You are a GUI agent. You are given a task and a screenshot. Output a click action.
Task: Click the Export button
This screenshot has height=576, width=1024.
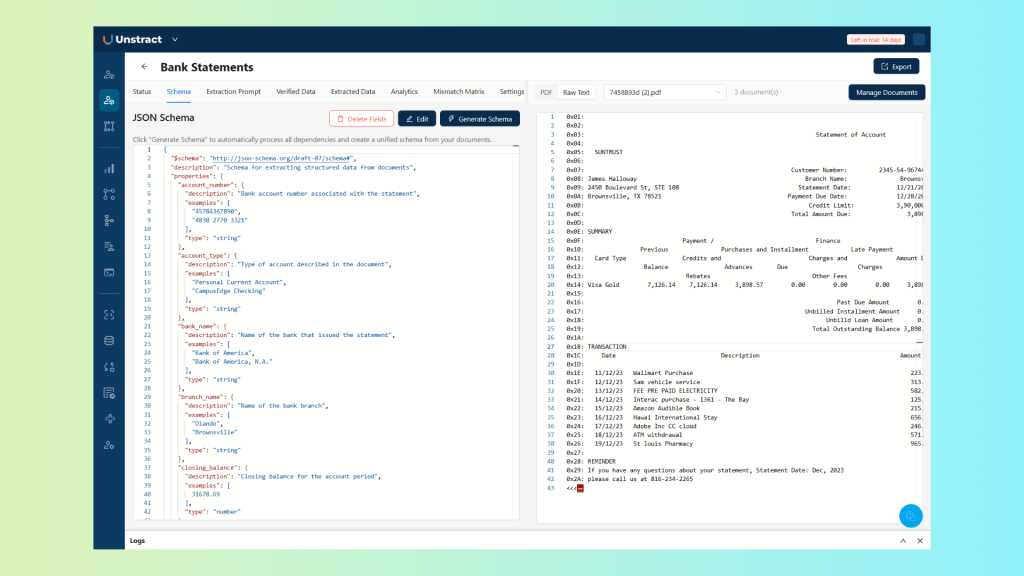click(896, 67)
